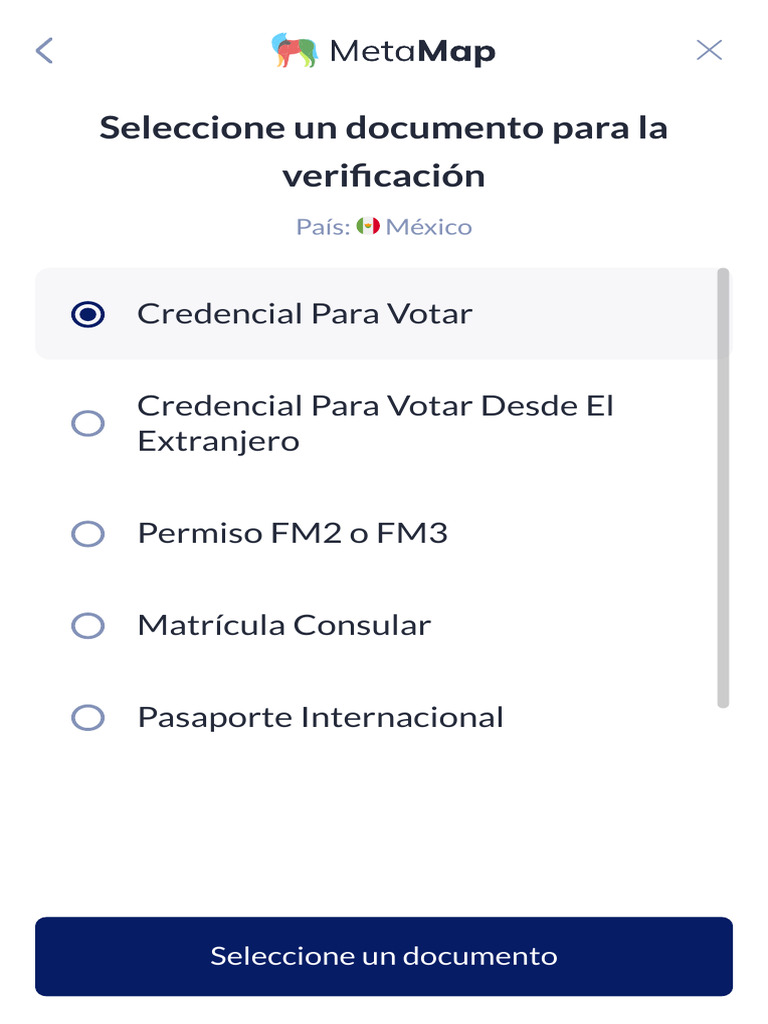Select the Permiso FM2 o FM3 radio button

pyautogui.click(x=88, y=534)
